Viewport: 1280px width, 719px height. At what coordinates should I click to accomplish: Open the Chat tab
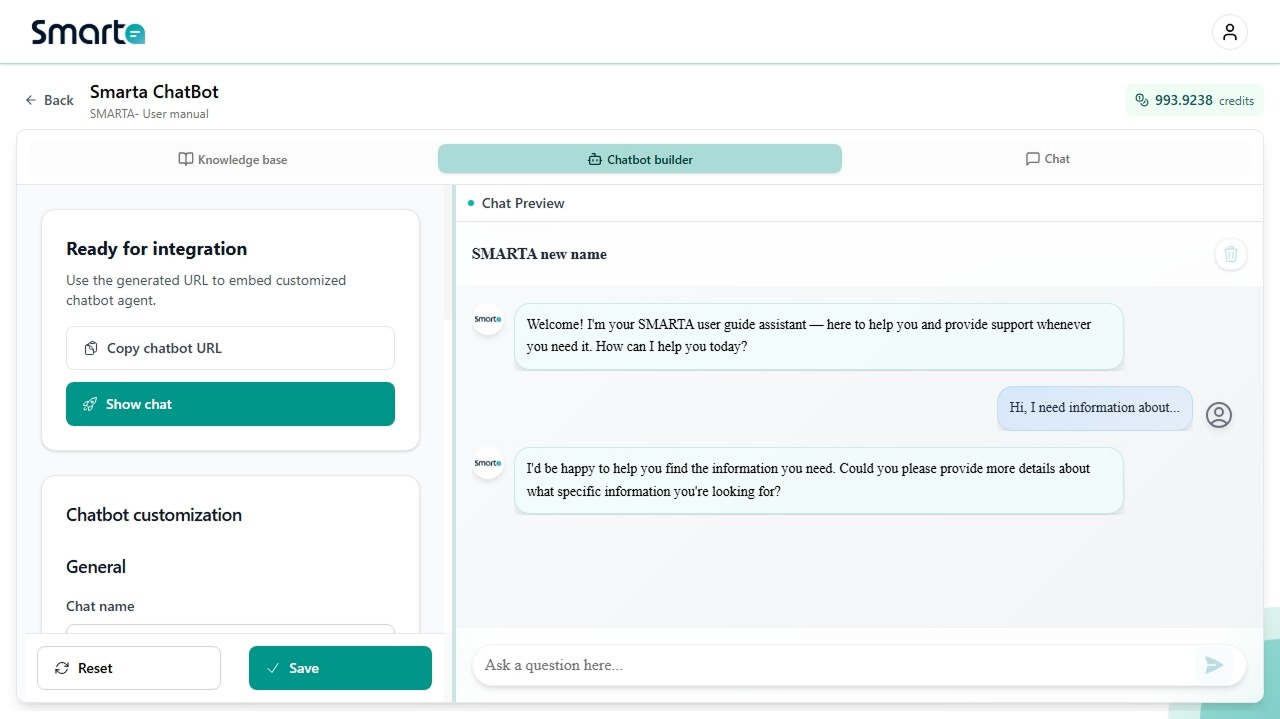point(1047,159)
